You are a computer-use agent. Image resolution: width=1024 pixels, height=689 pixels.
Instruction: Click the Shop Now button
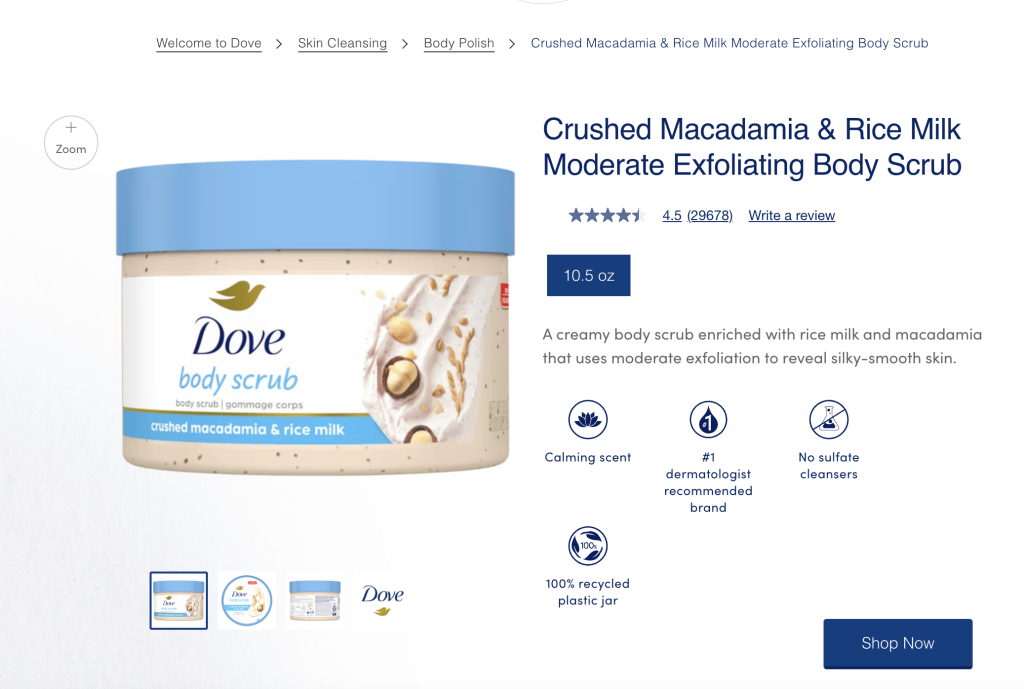[x=897, y=643]
